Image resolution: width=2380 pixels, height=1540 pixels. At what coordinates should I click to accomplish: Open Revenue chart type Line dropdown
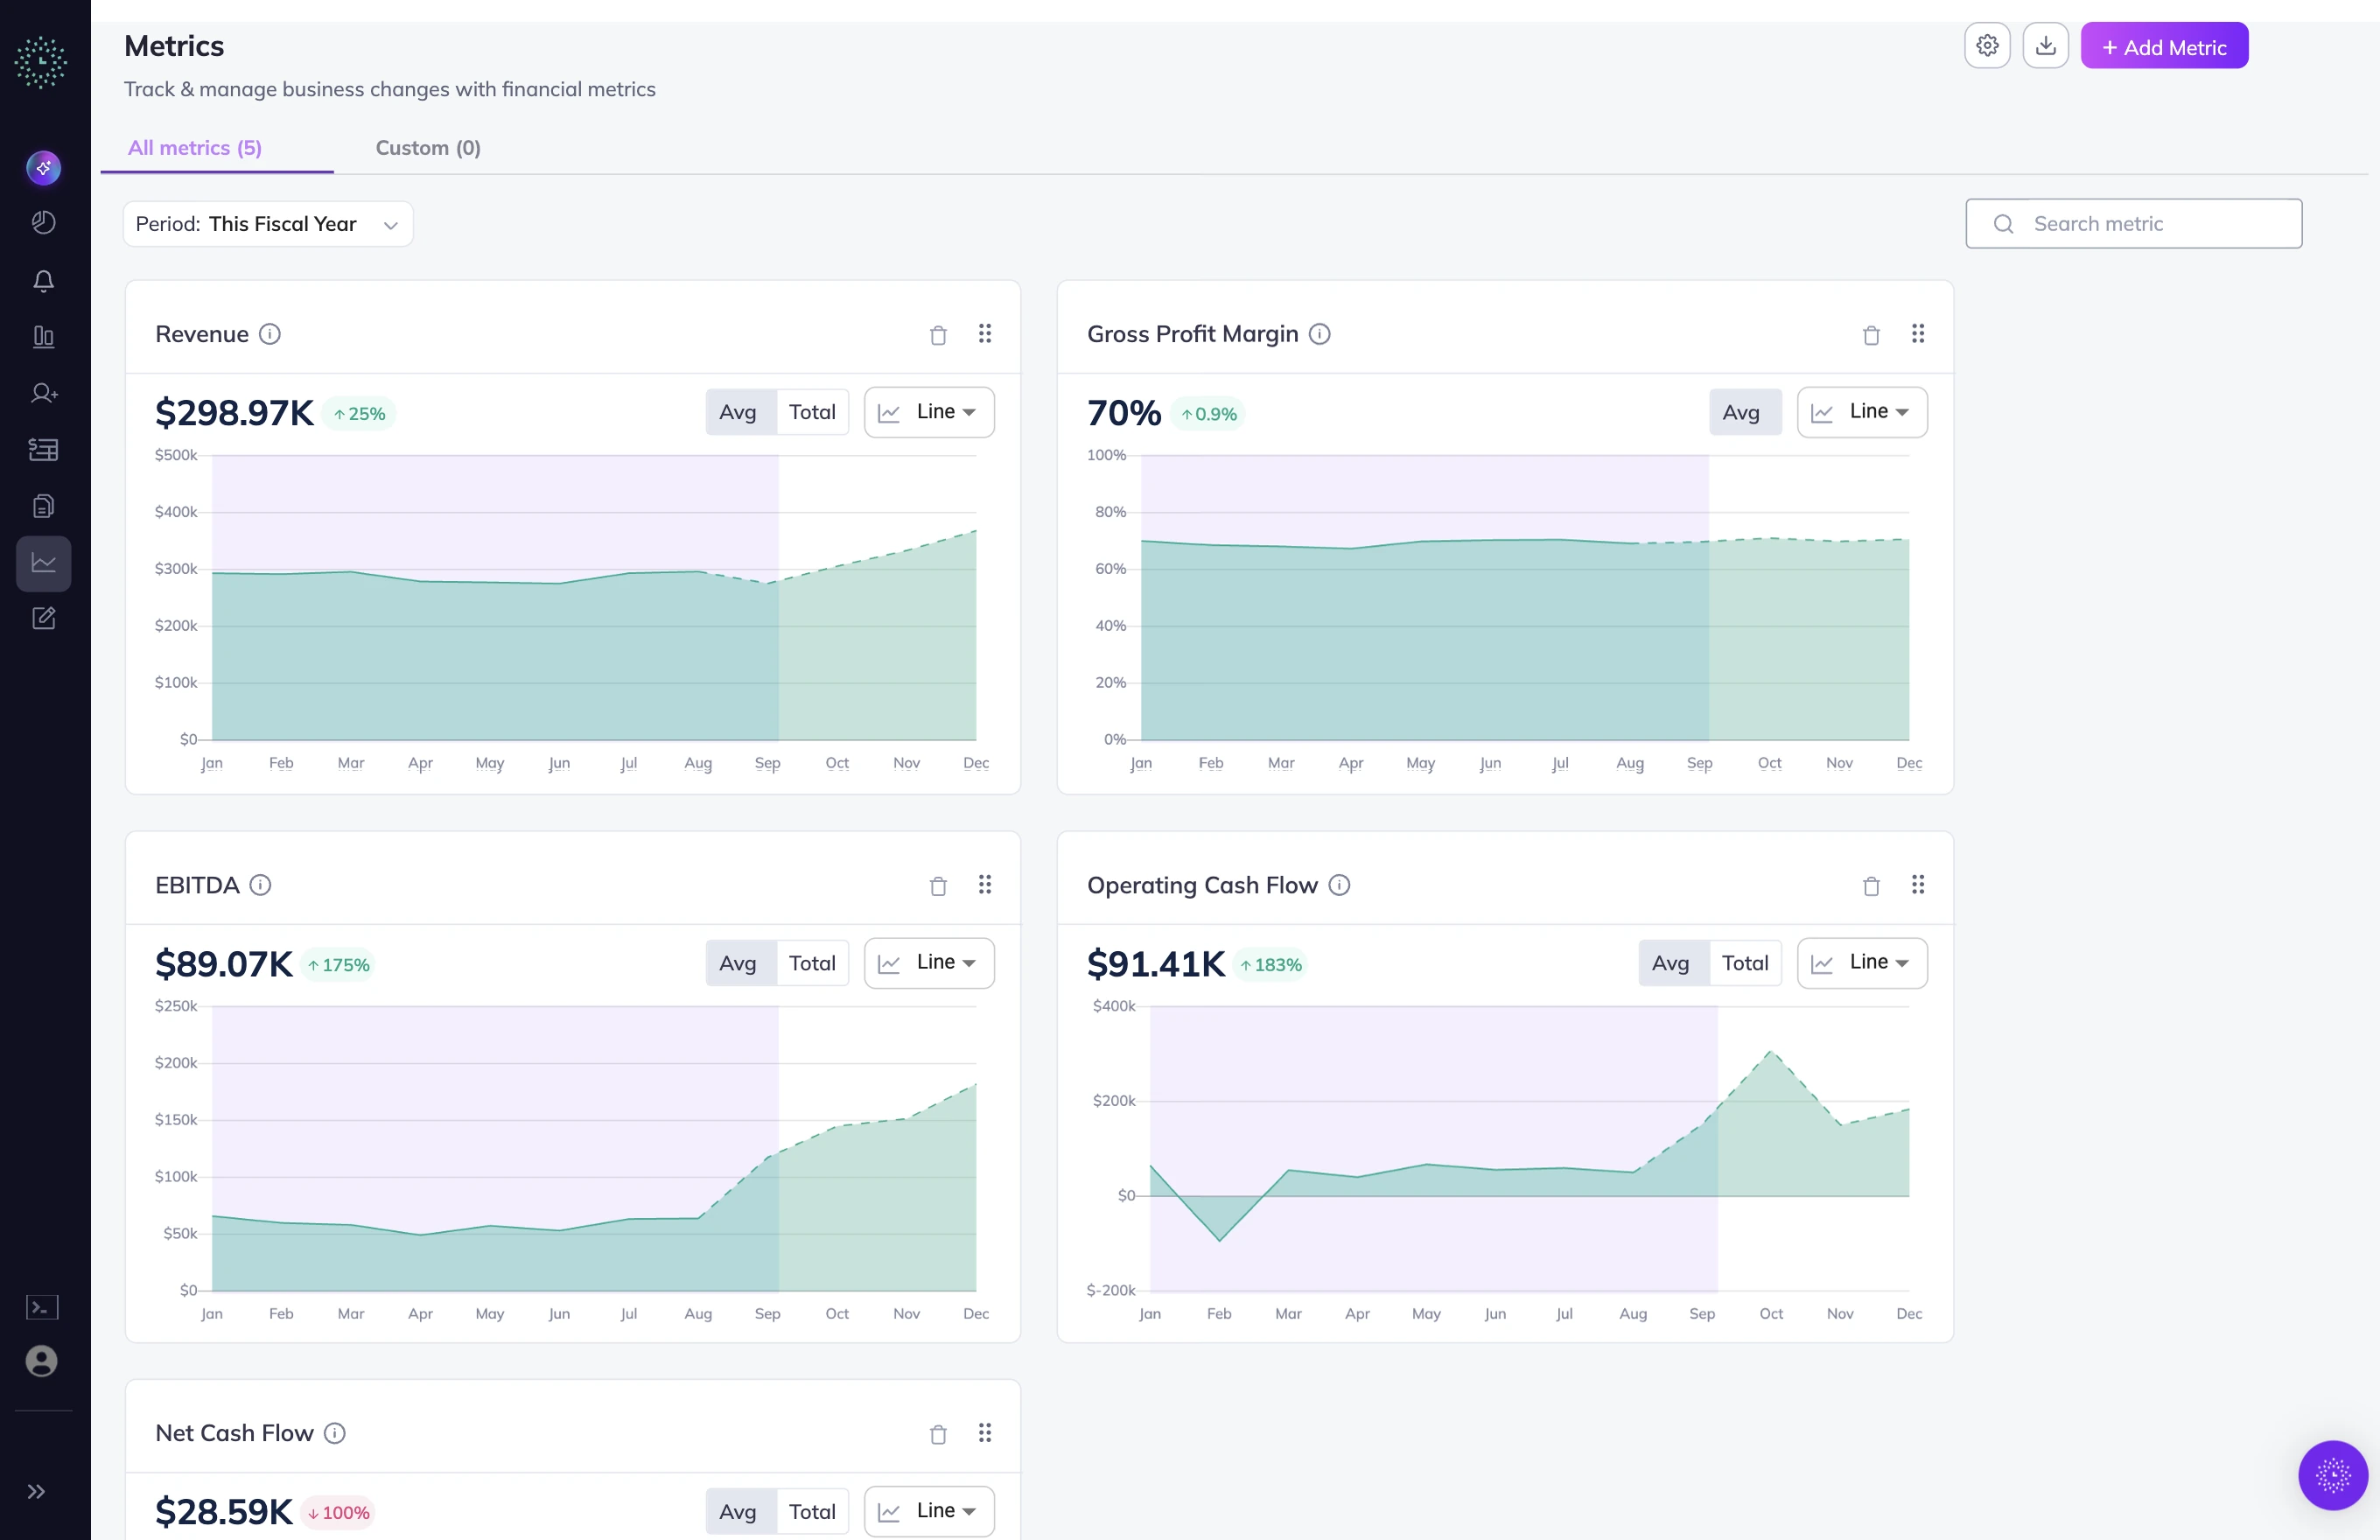pos(929,412)
